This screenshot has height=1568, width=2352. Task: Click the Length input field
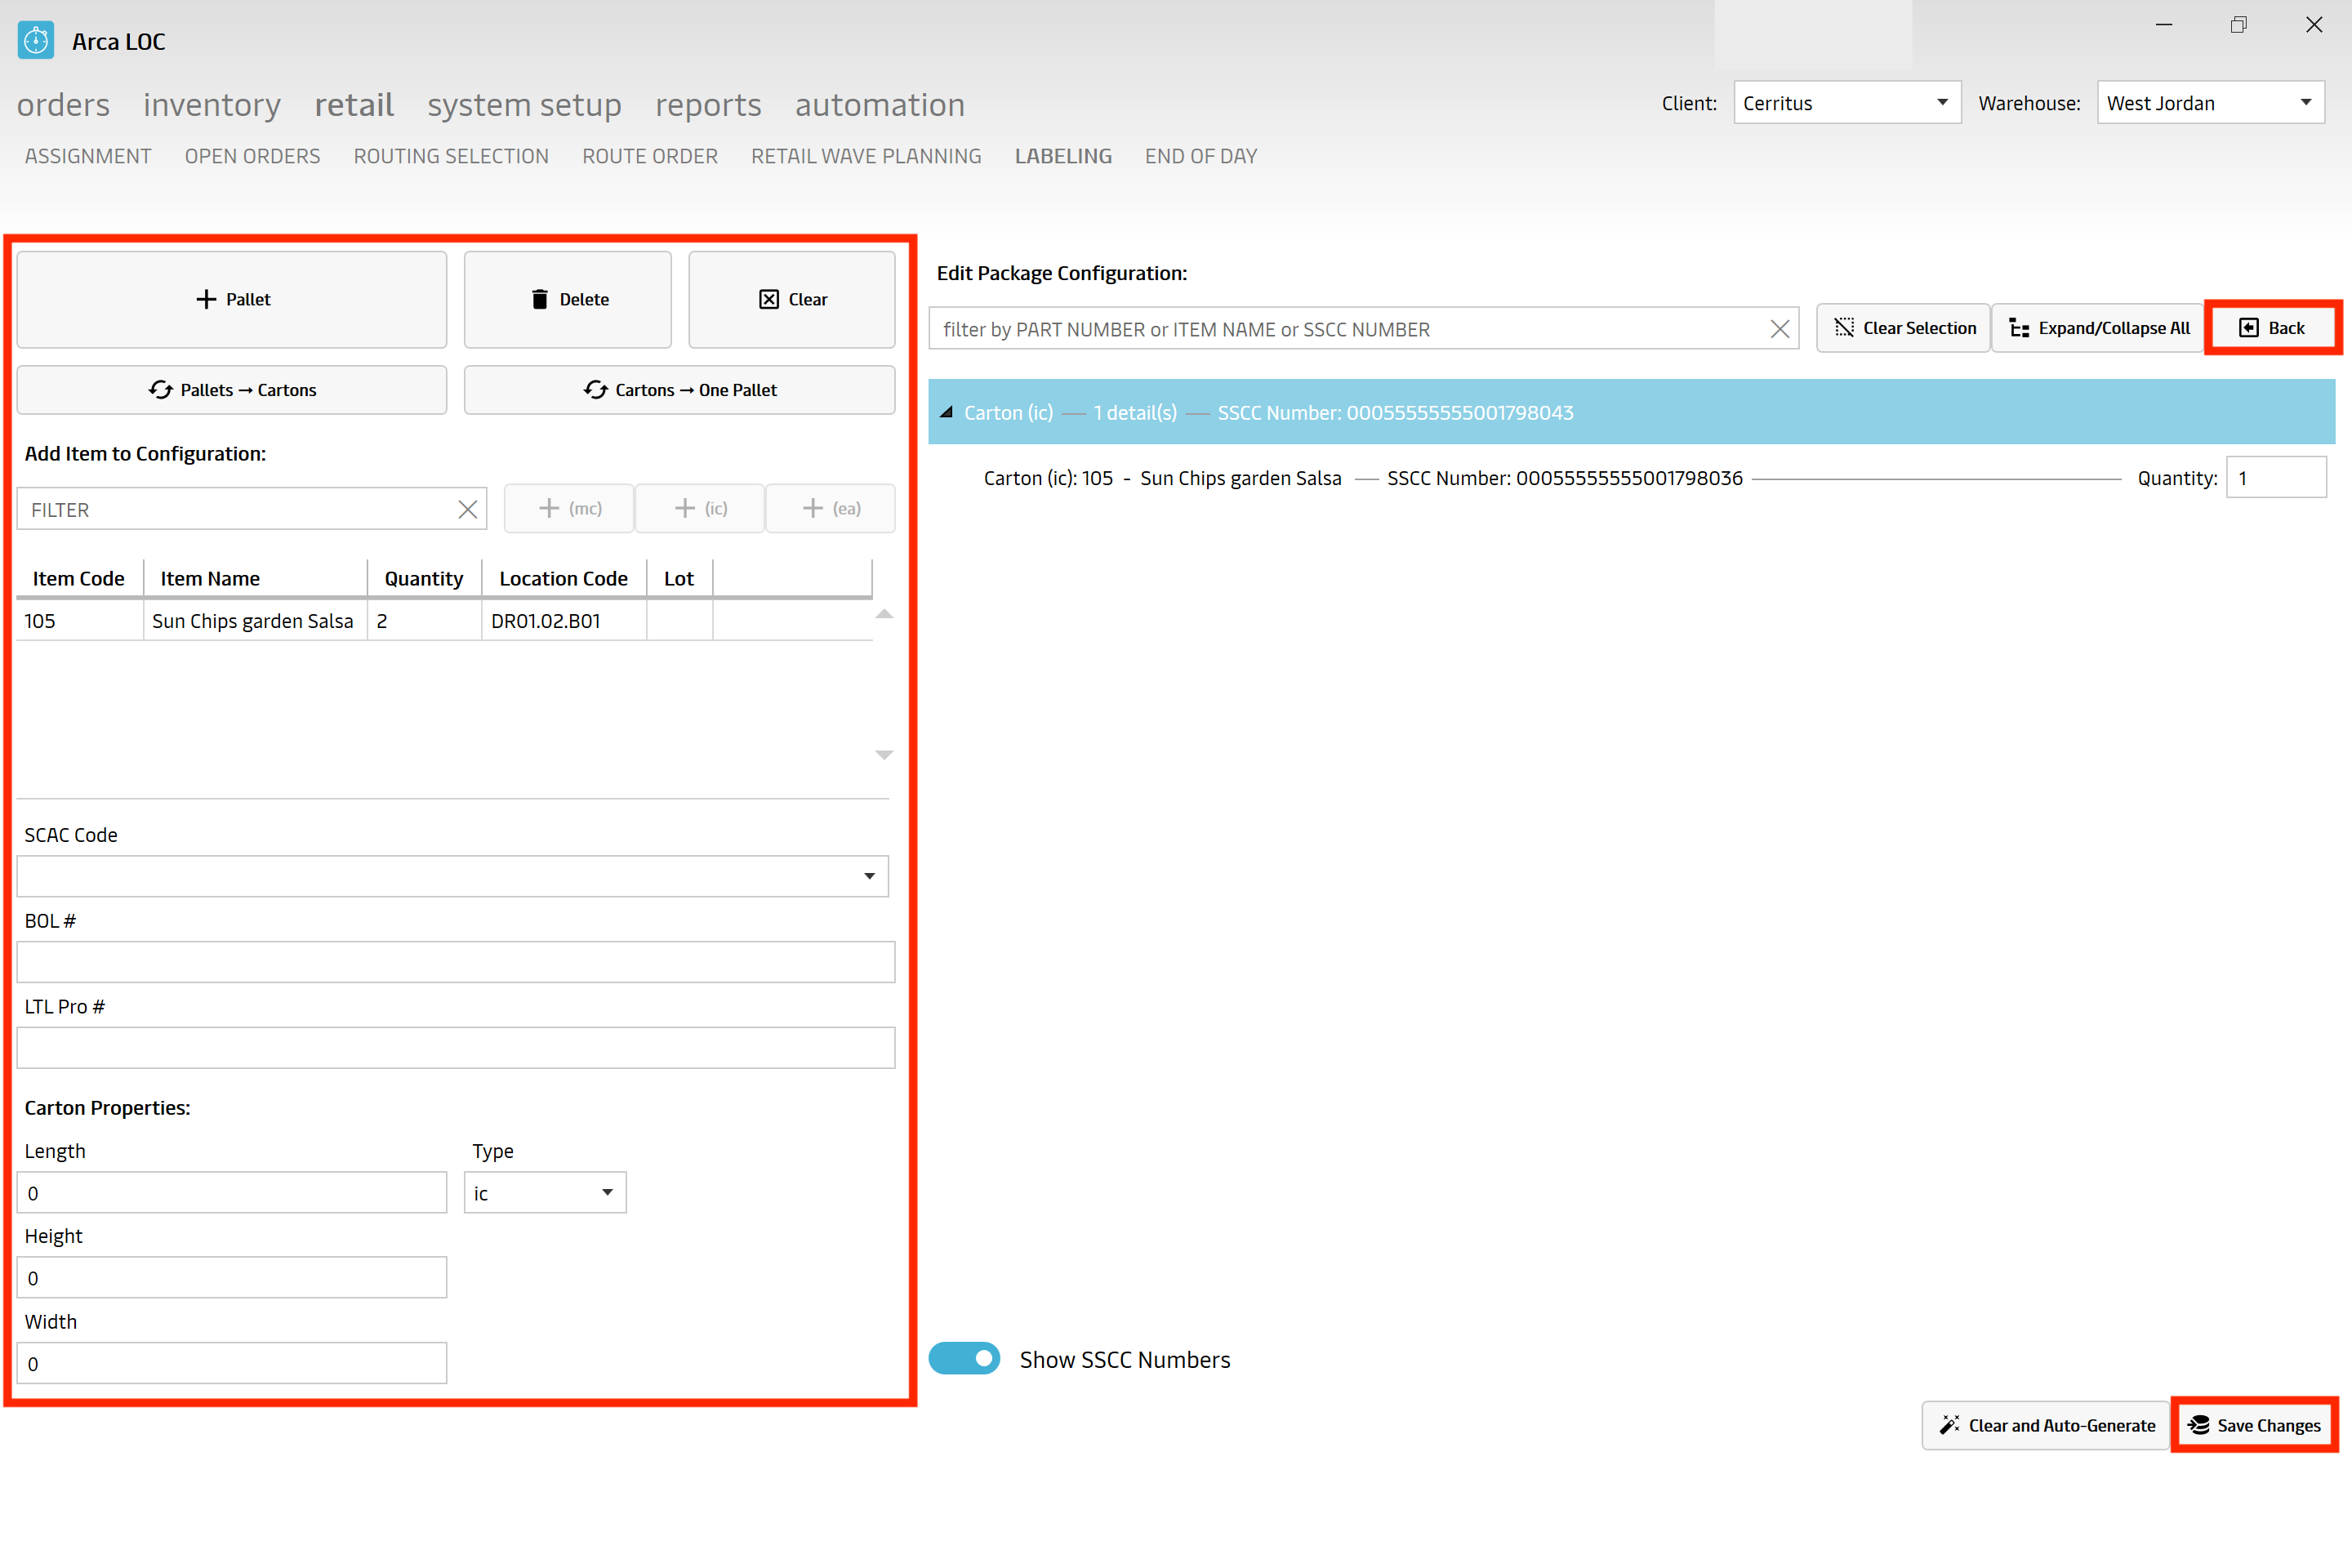[x=232, y=1193]
